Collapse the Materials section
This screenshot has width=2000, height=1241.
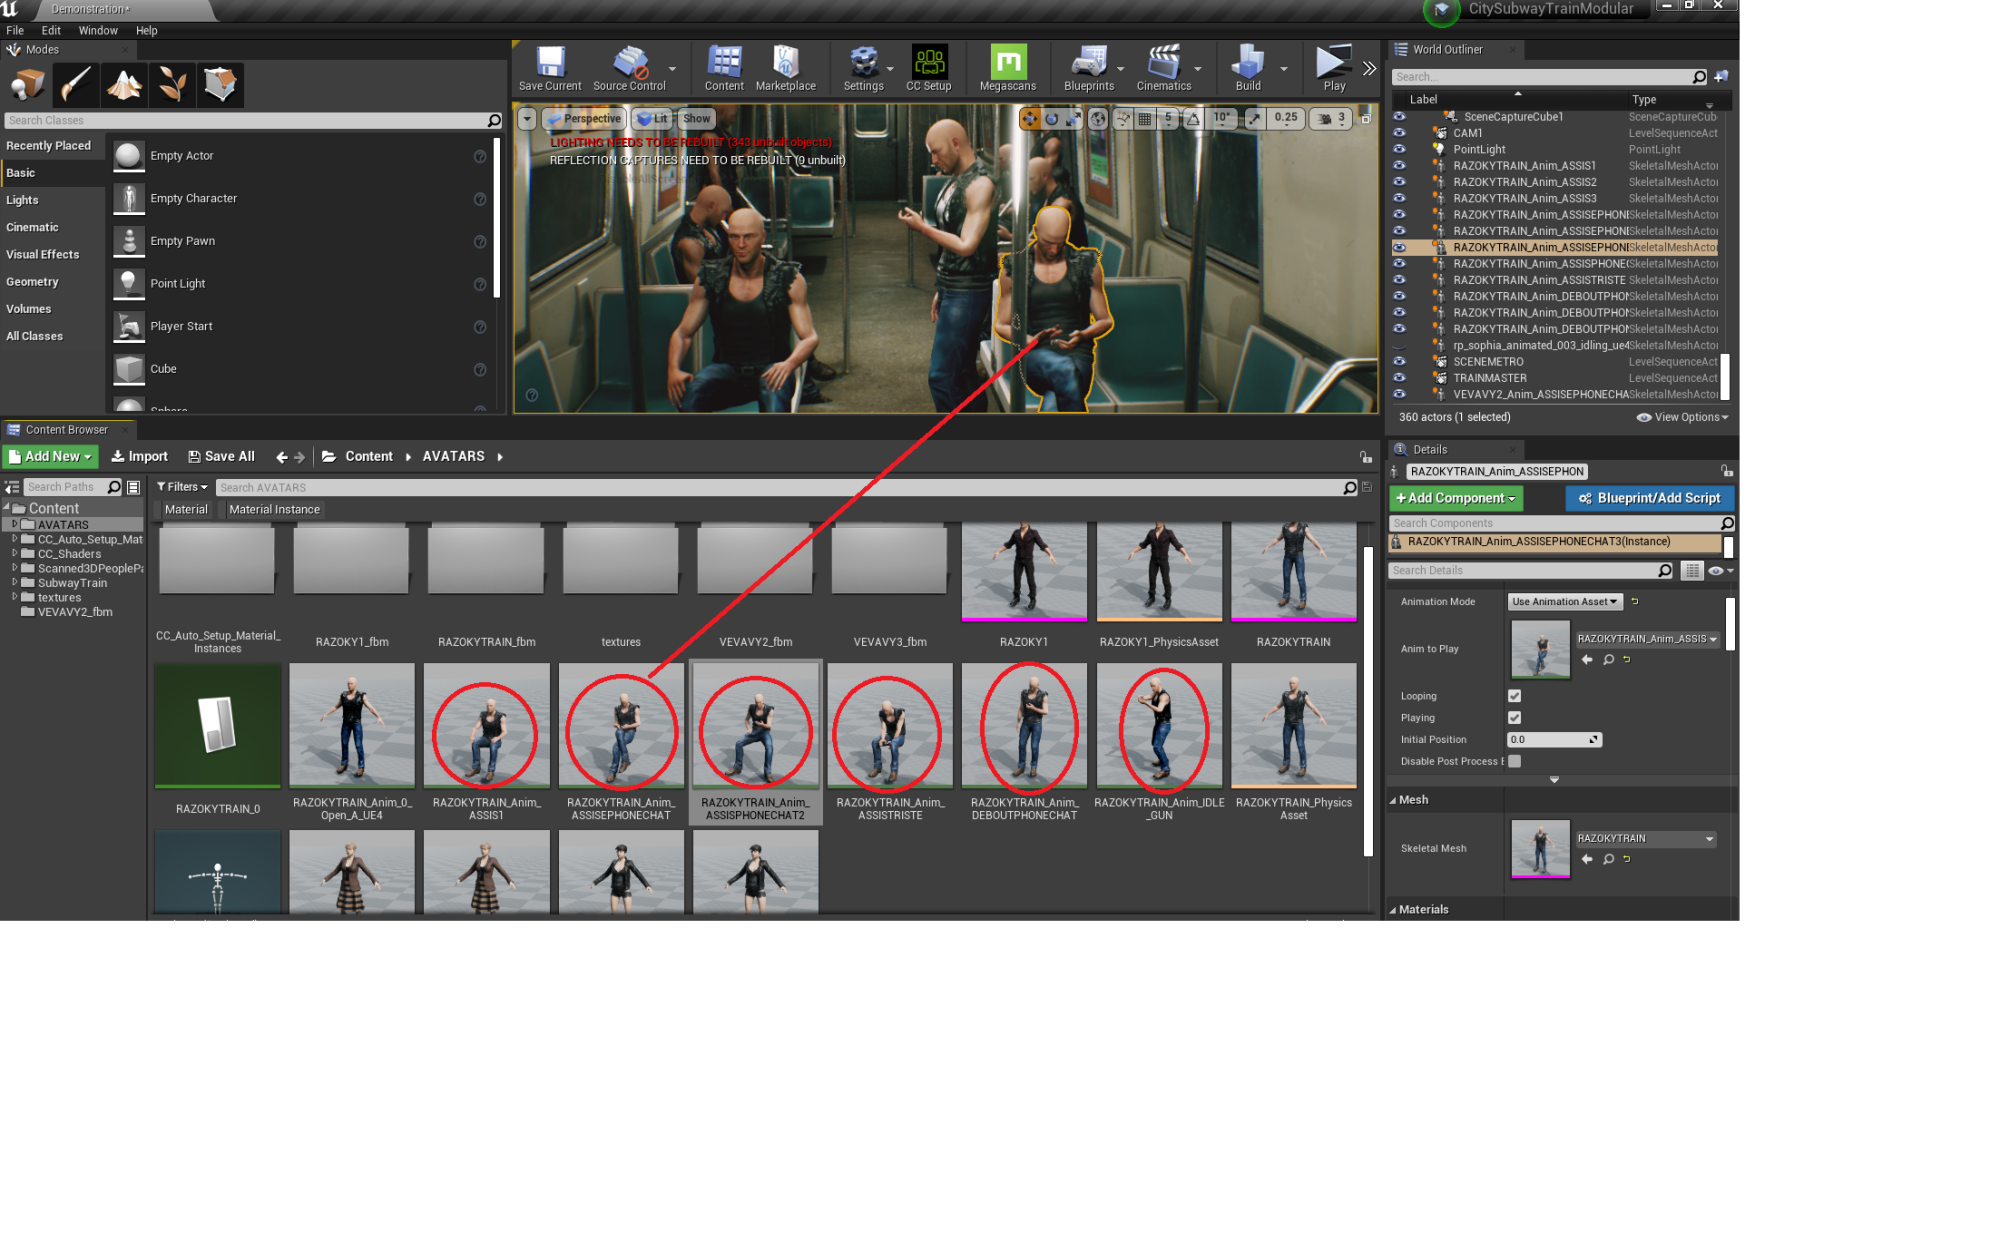1393,910
